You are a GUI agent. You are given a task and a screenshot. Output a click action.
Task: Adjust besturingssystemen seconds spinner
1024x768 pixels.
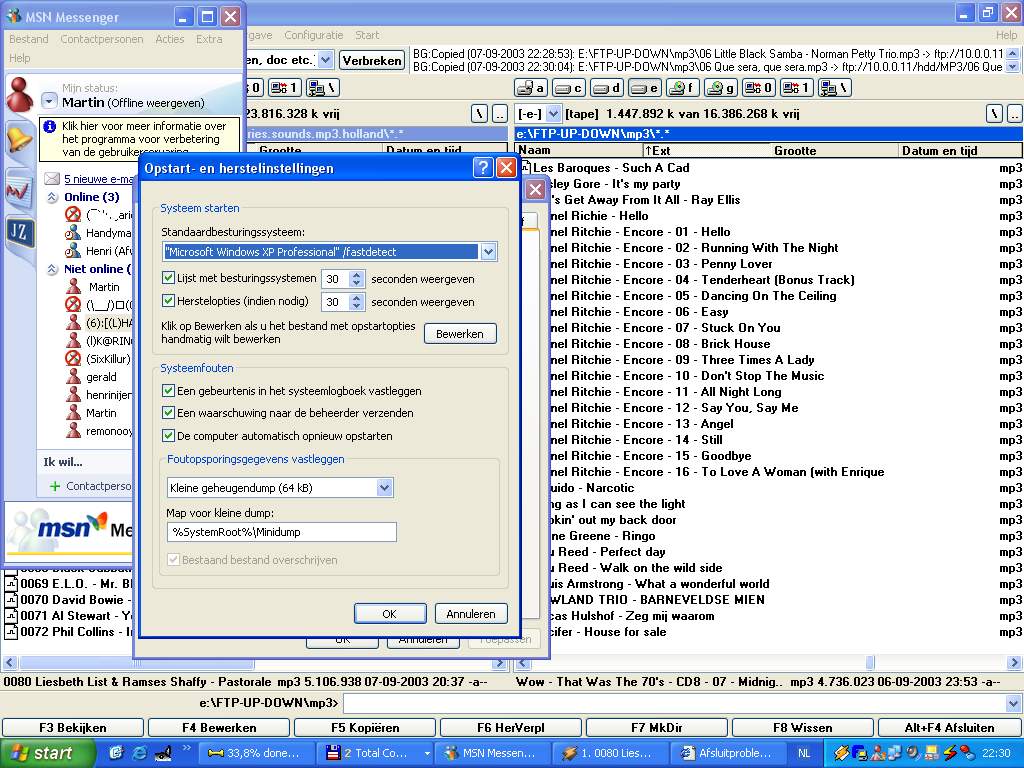click(x=356, y=280)
